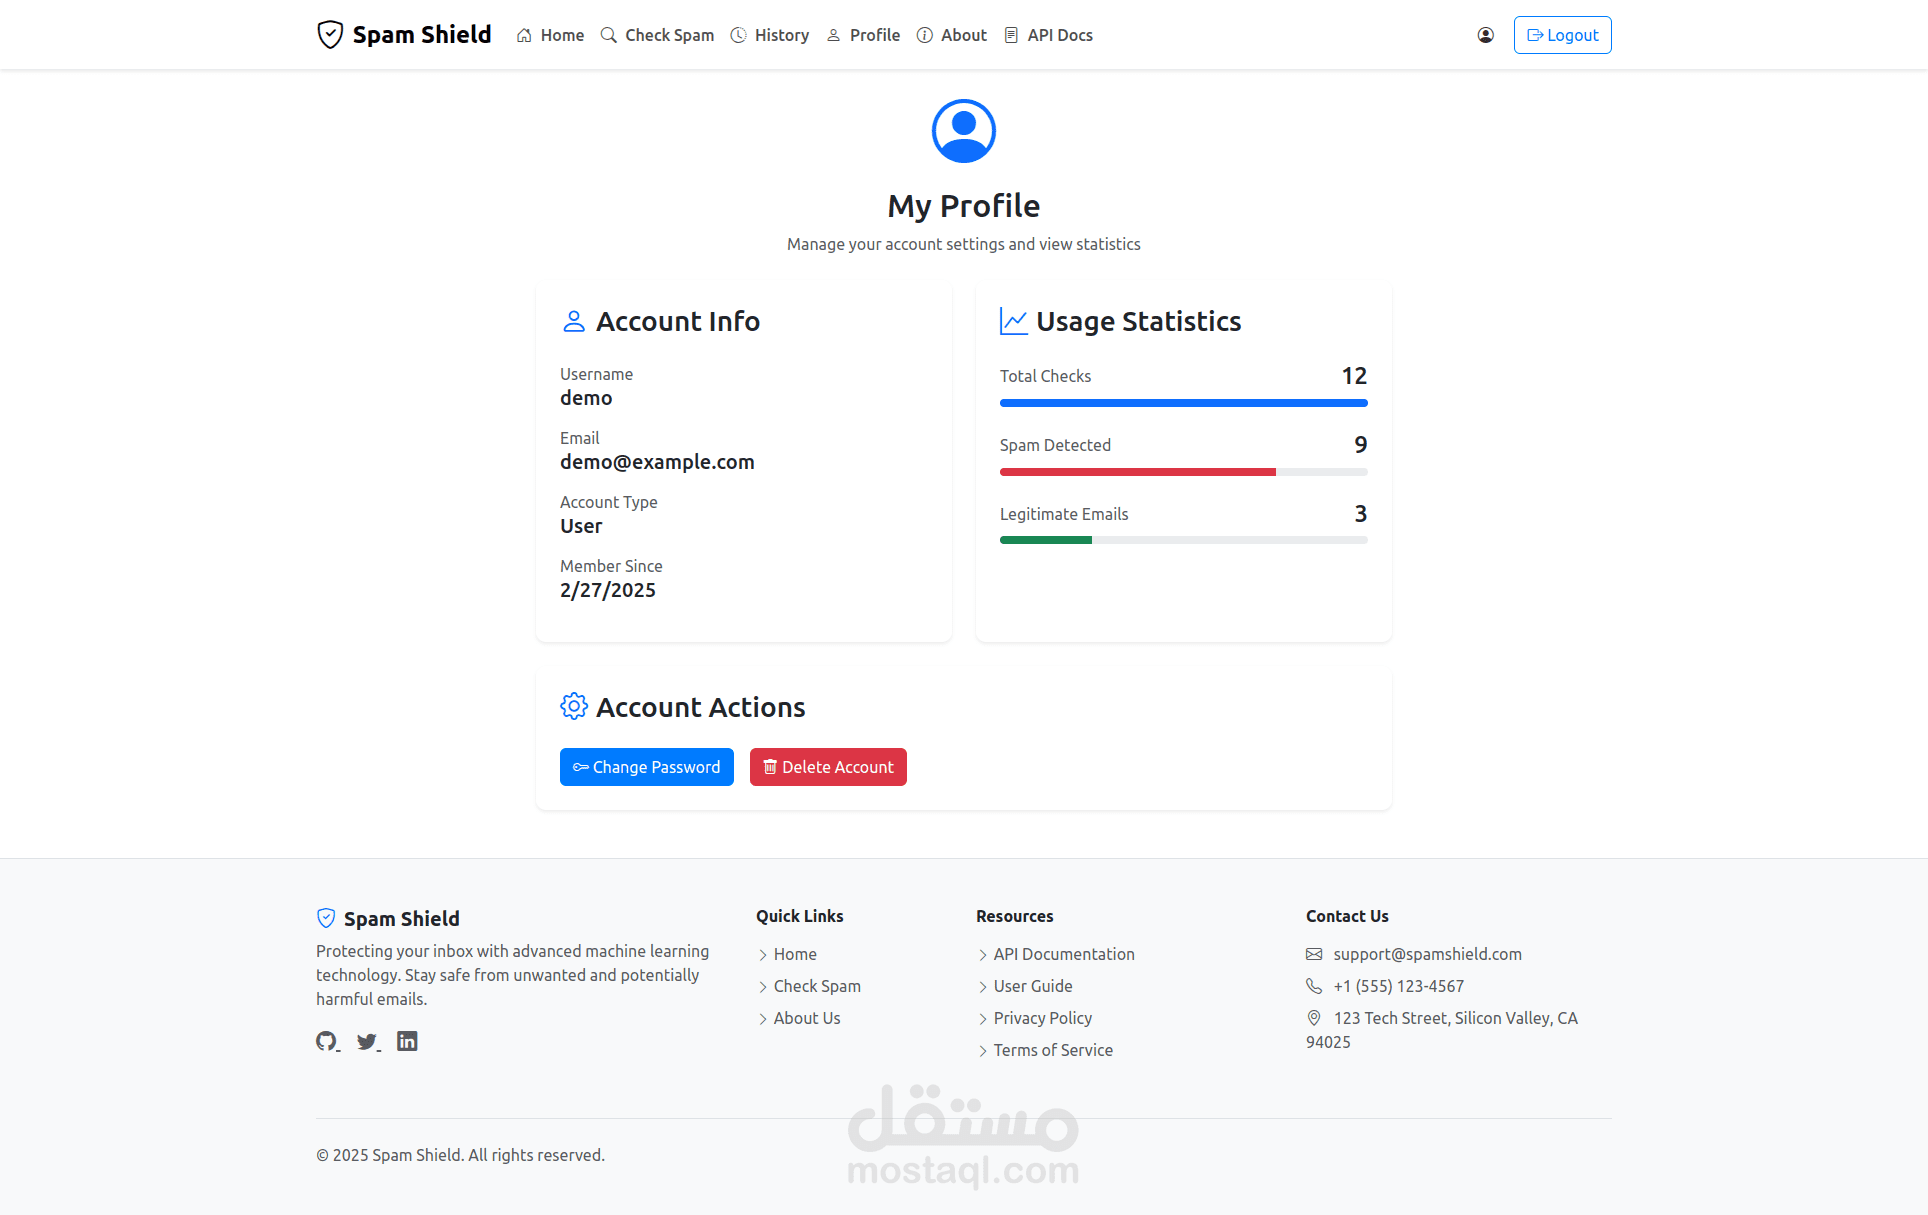Screen dimensions: 1928x1215
Task: Open the User Guide footer link
Action: pyautogui.click(x=1032, y=986)
